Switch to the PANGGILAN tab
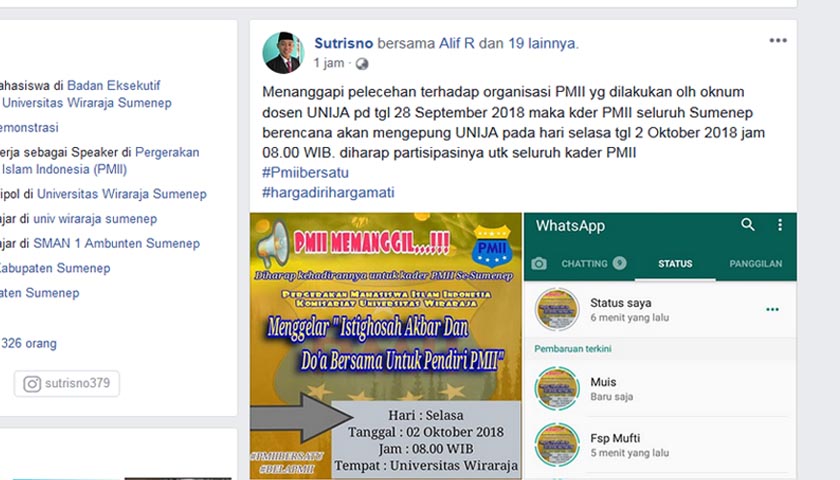 tap(755, 264)
